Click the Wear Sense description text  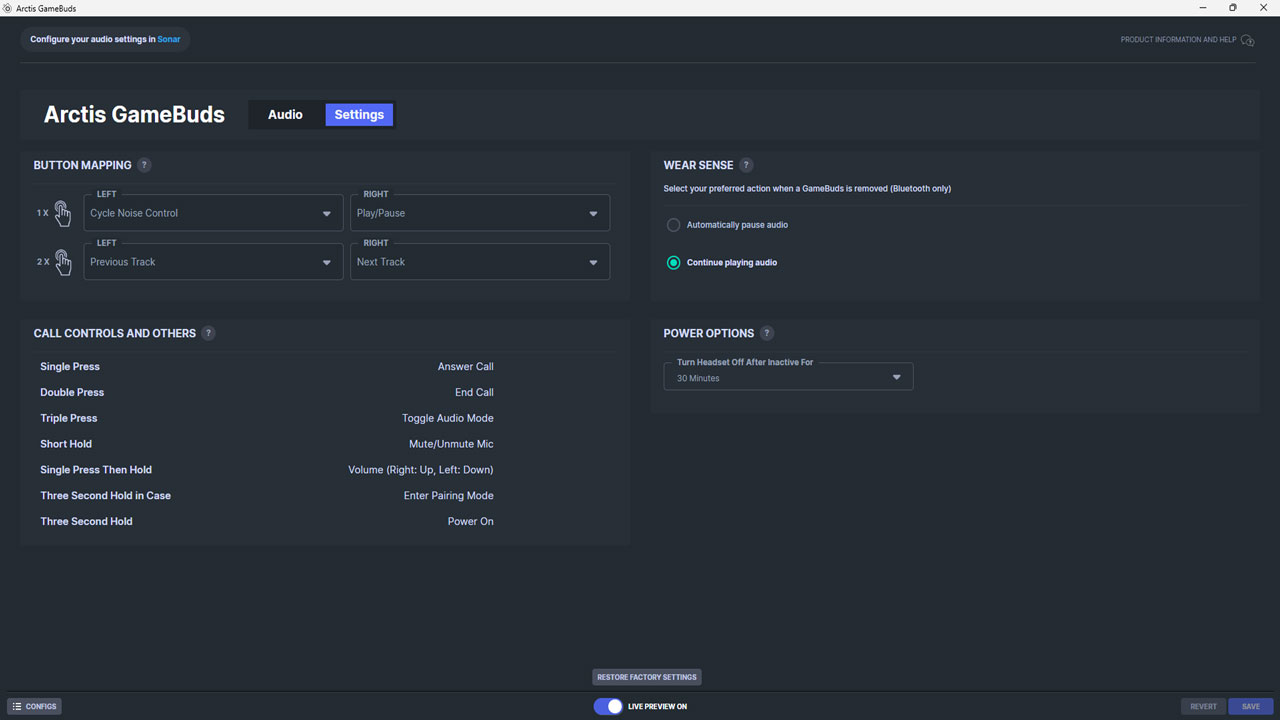[807, 189]
